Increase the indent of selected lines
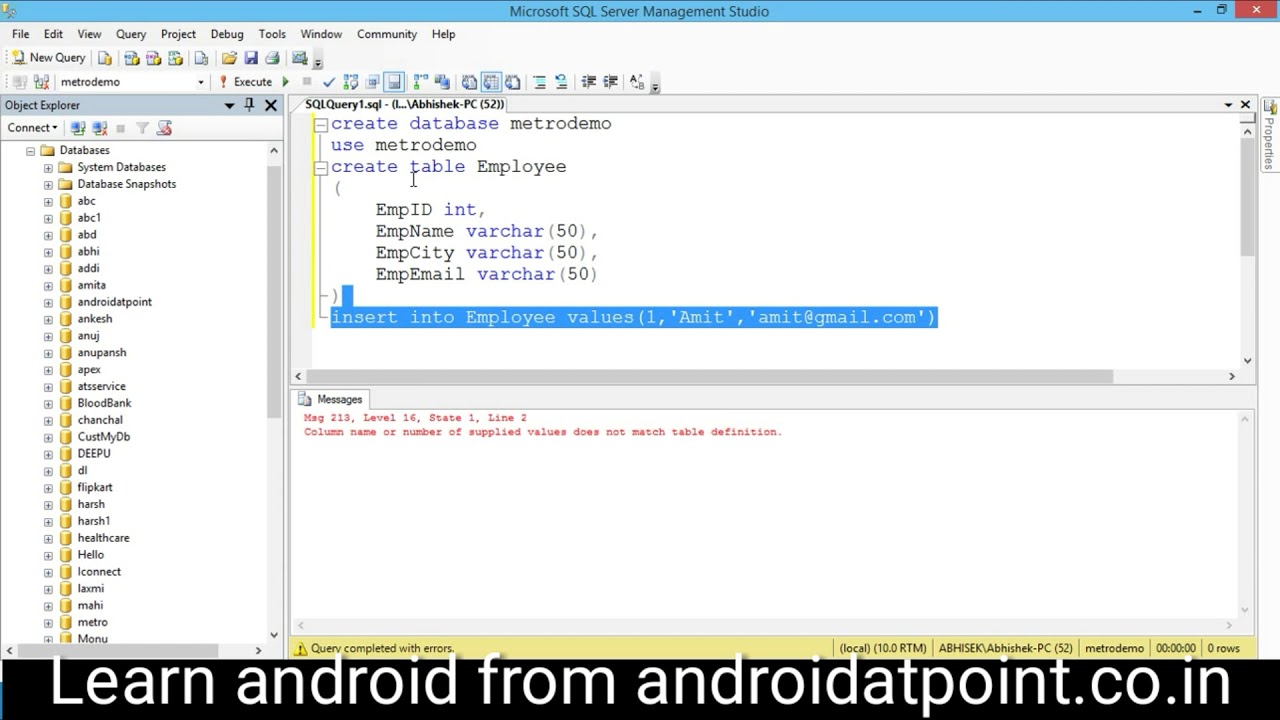Viewport: 1280px width, 720px height. click(610, 82)
